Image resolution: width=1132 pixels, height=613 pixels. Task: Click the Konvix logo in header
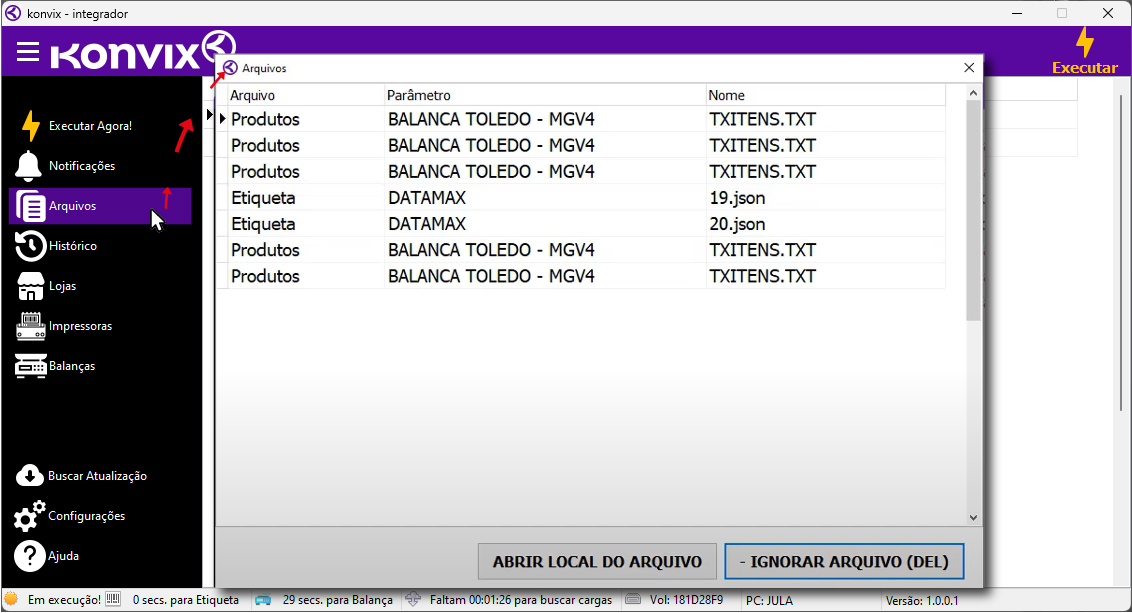click(142, 51)
